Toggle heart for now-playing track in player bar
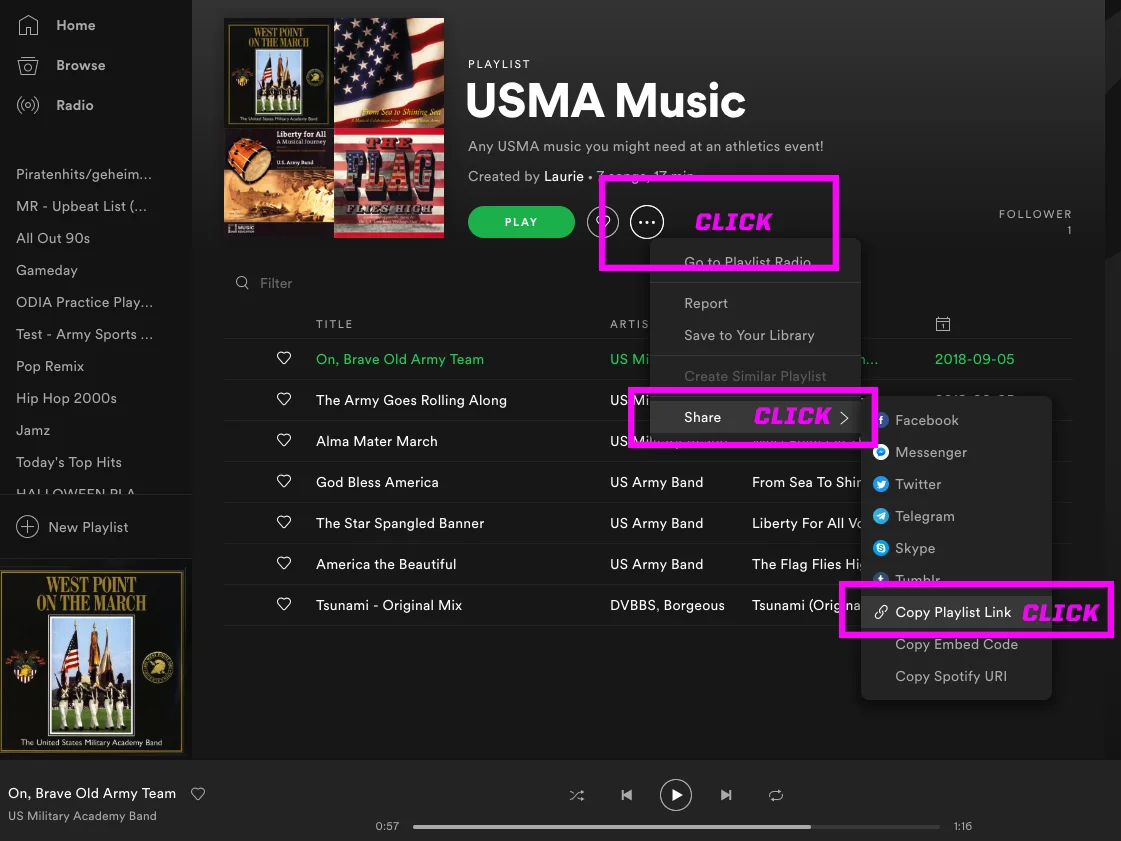This screenshot has width=1121, height=841. tap(198, 794)
